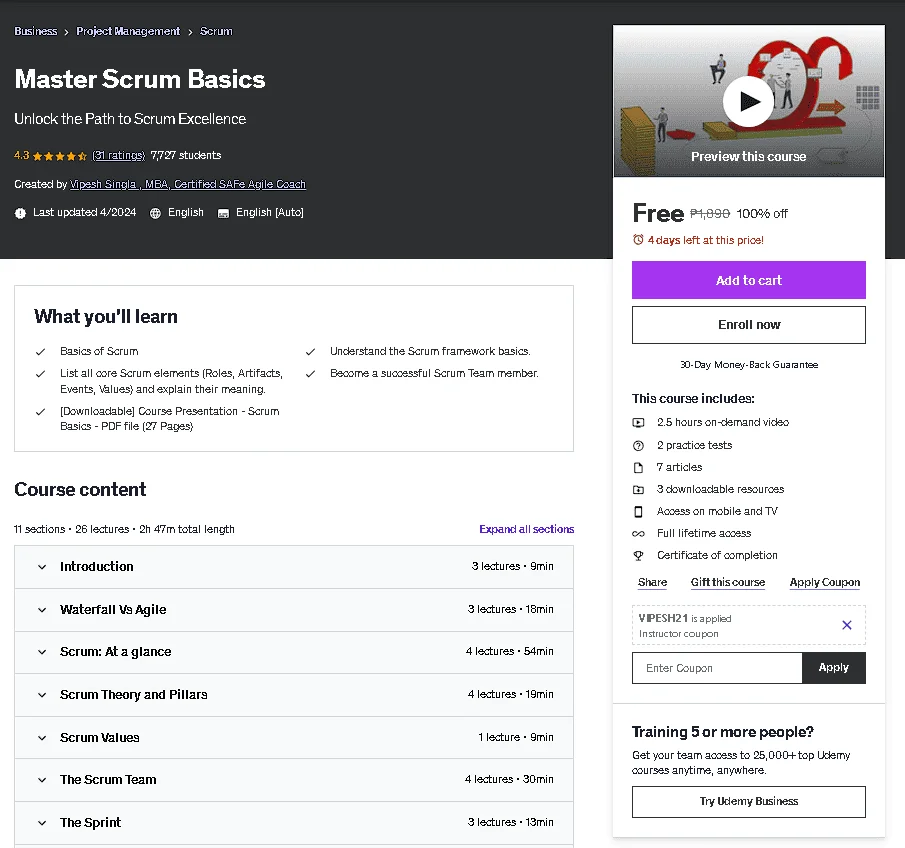
Task: Click Add to cart button
Action: coord(749,280)
